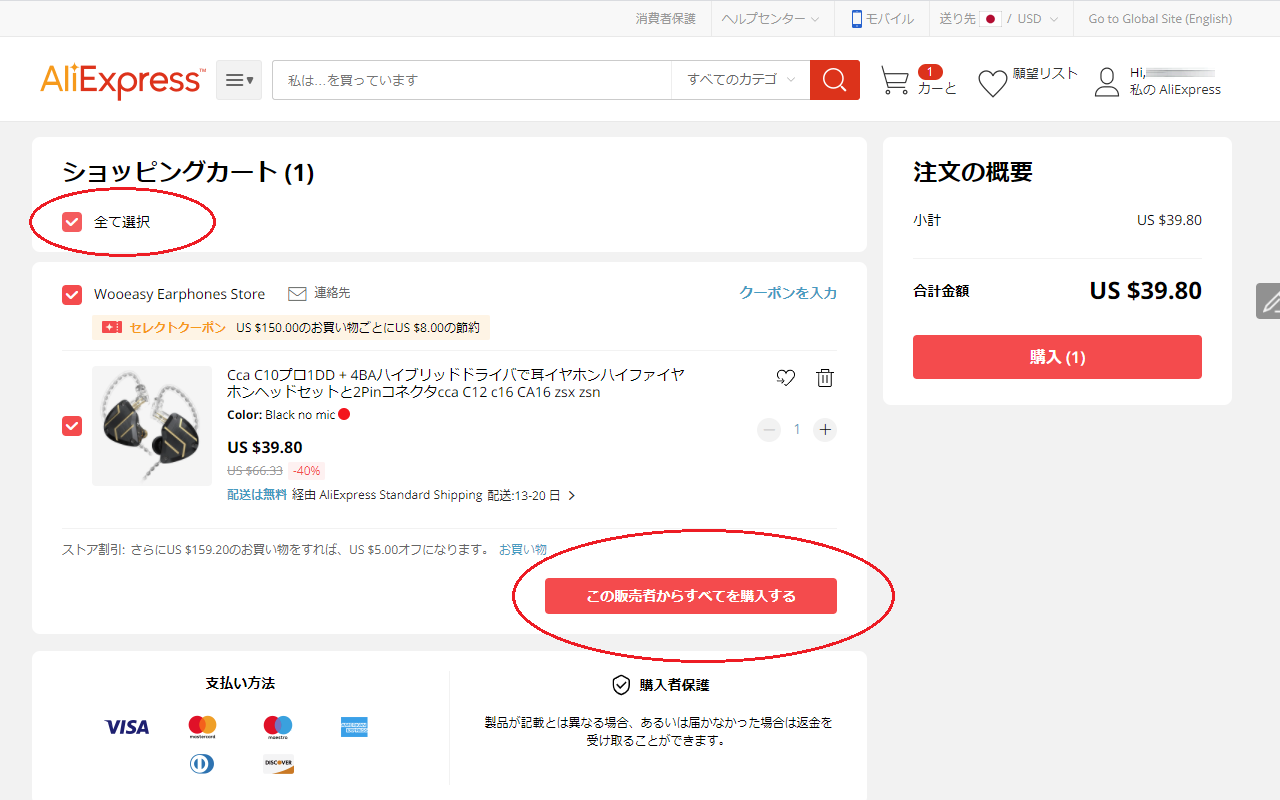The image size is (1280, 800).
Task: Increase item quantity with plus button
Action: [x=825, y=430]
